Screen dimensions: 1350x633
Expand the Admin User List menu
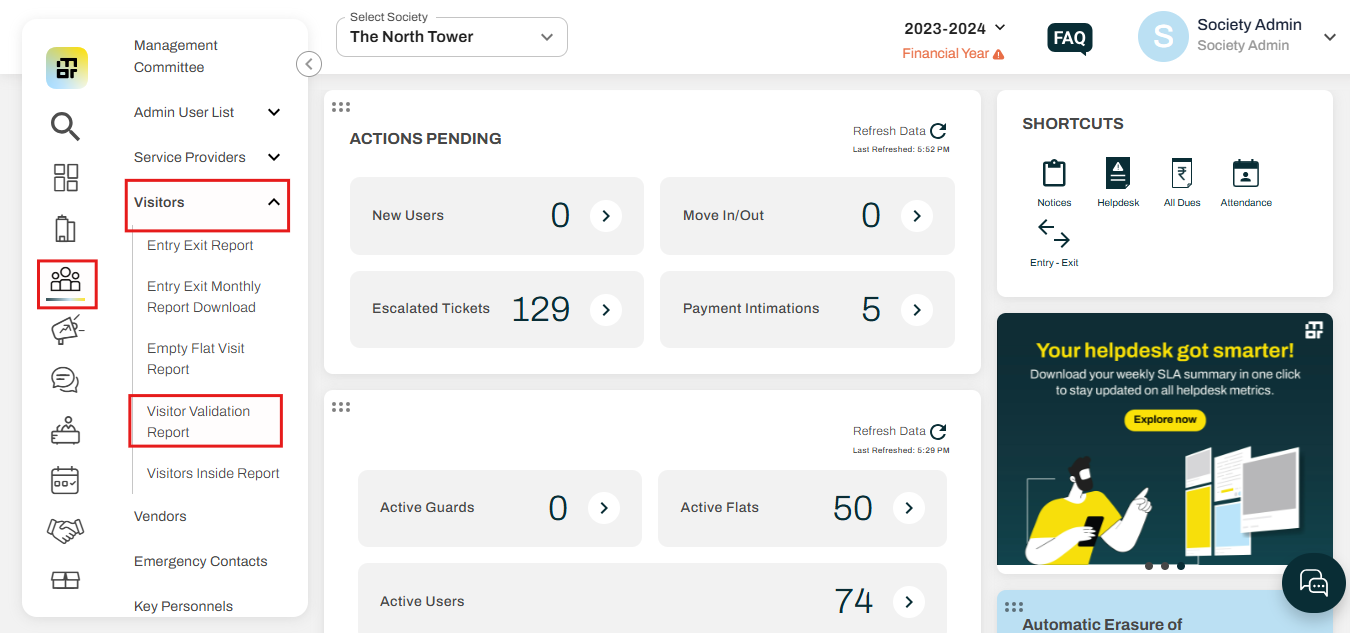pos(205,112)
